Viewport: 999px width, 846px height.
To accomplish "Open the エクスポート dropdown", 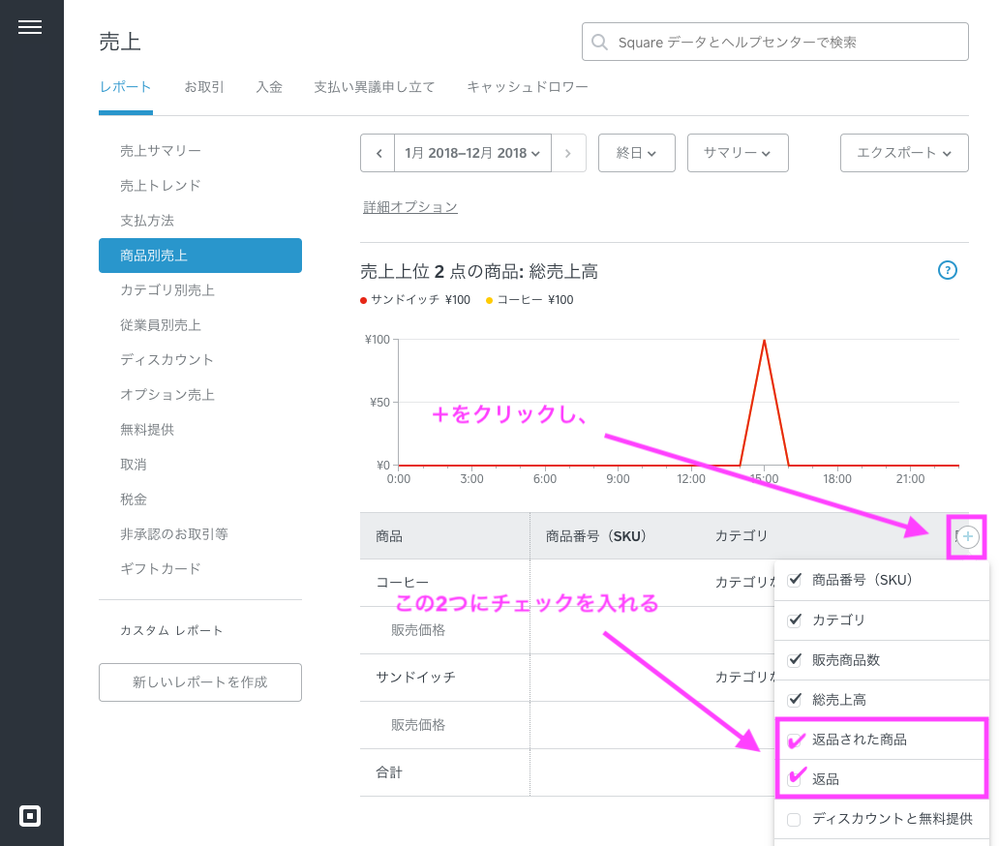I will tap(904, 153).
